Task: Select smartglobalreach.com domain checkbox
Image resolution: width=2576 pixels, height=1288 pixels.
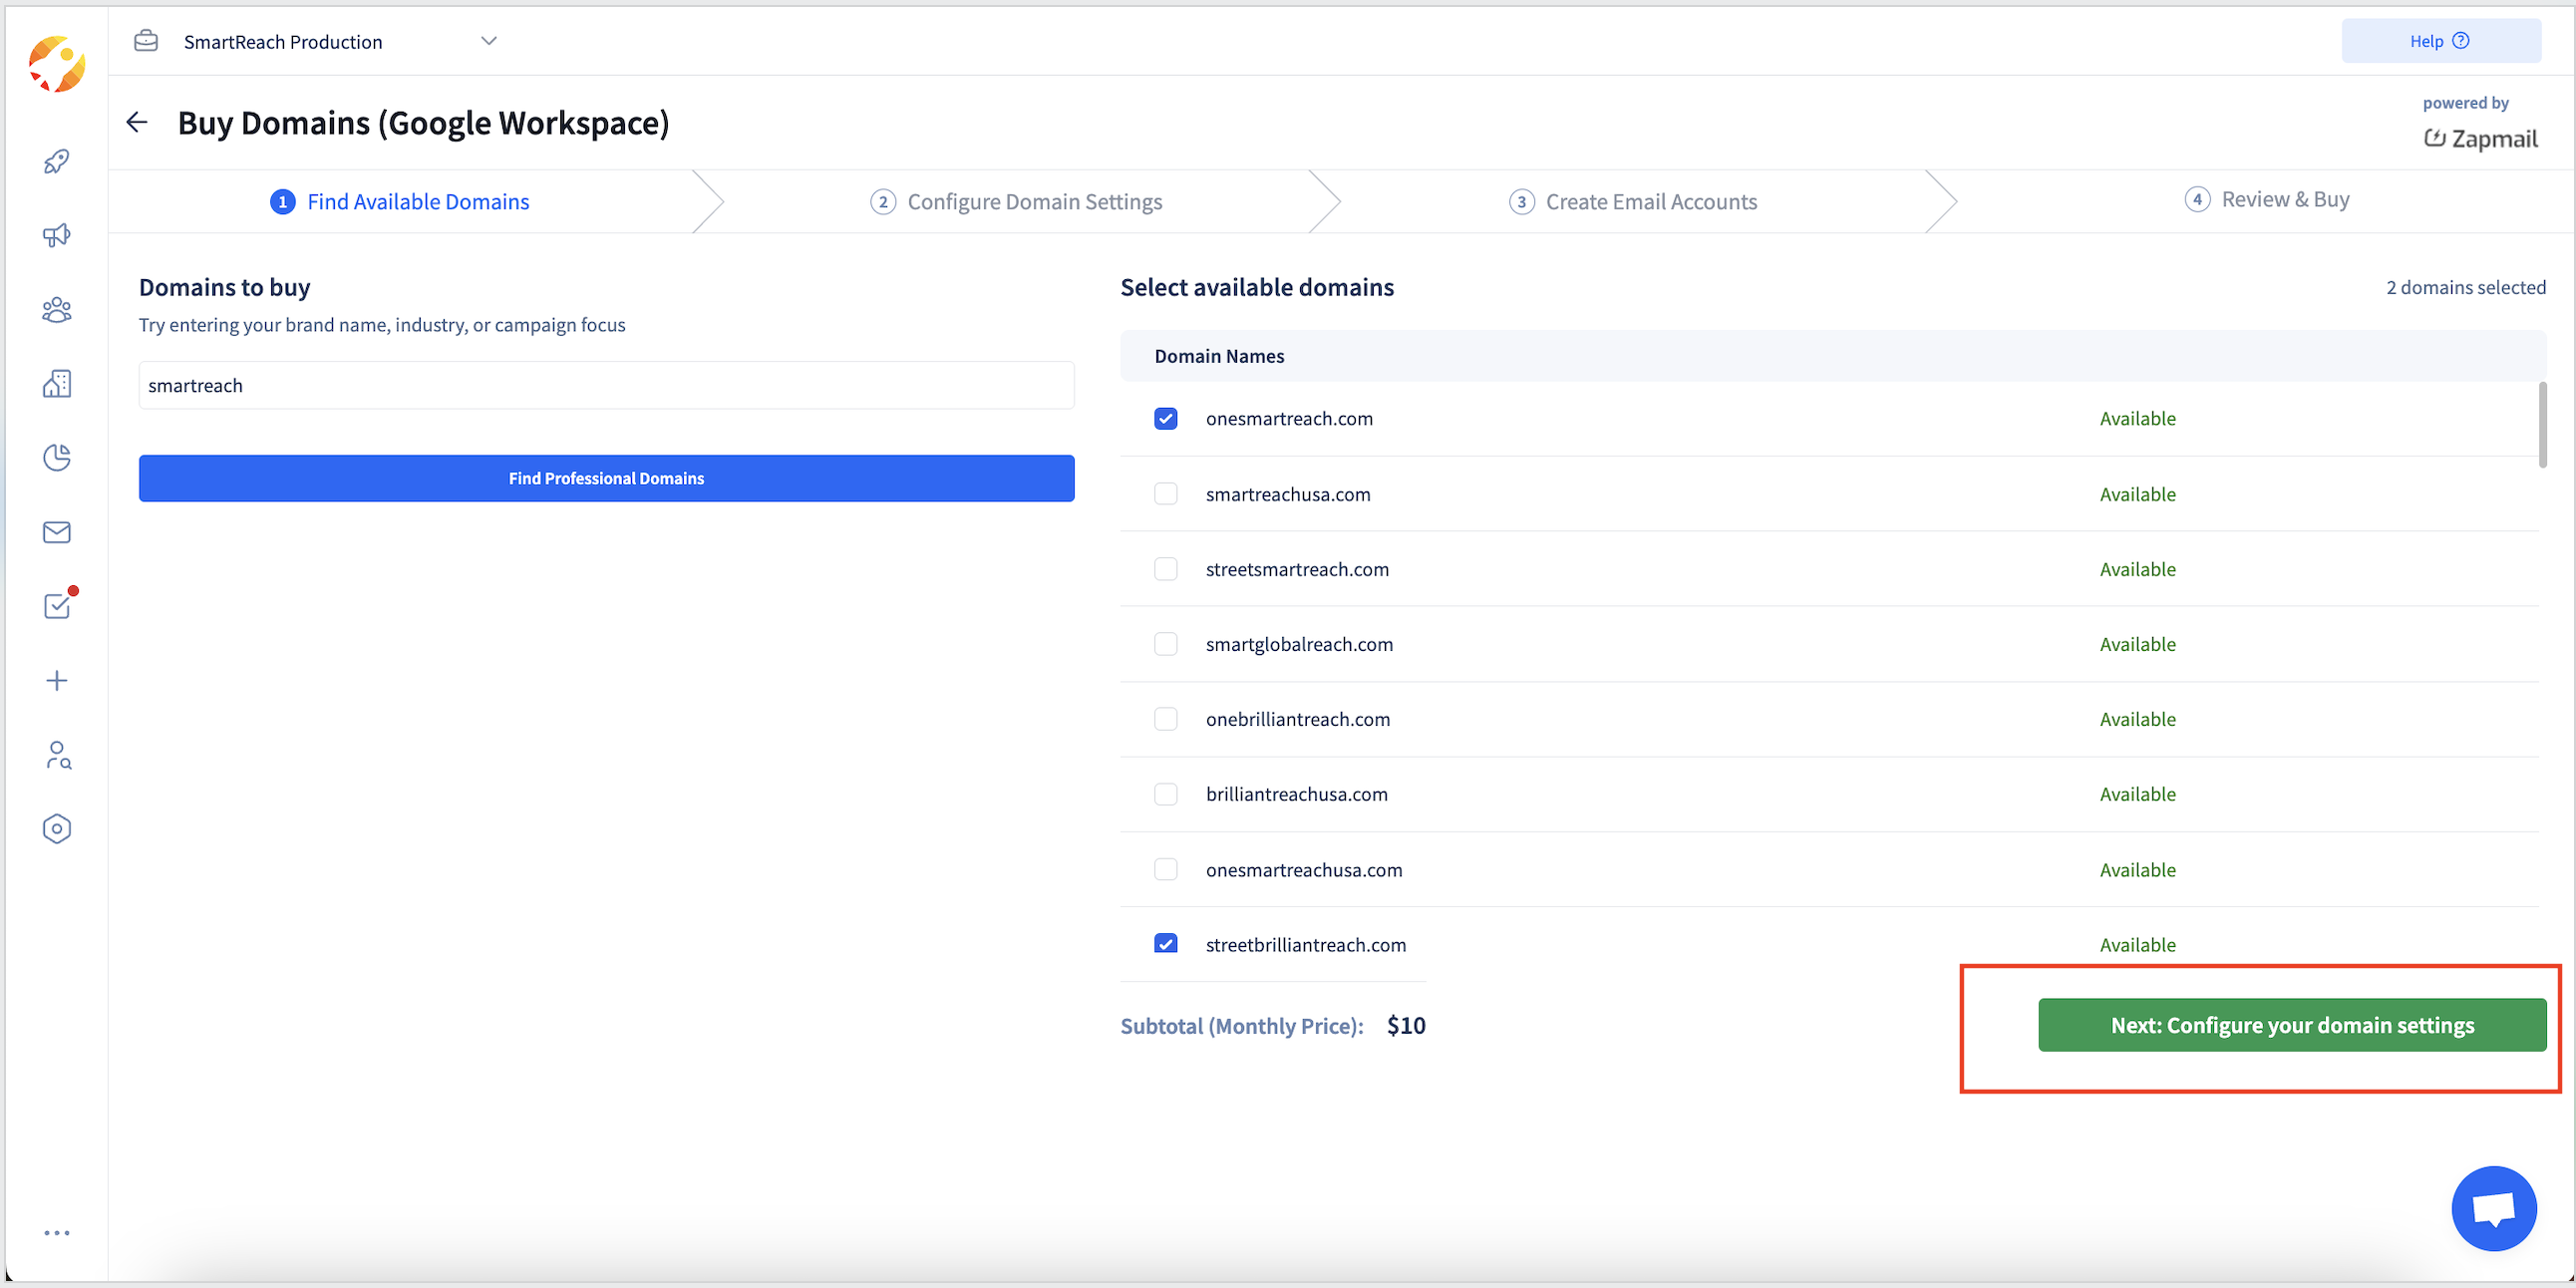Action: pos(1165,644)
